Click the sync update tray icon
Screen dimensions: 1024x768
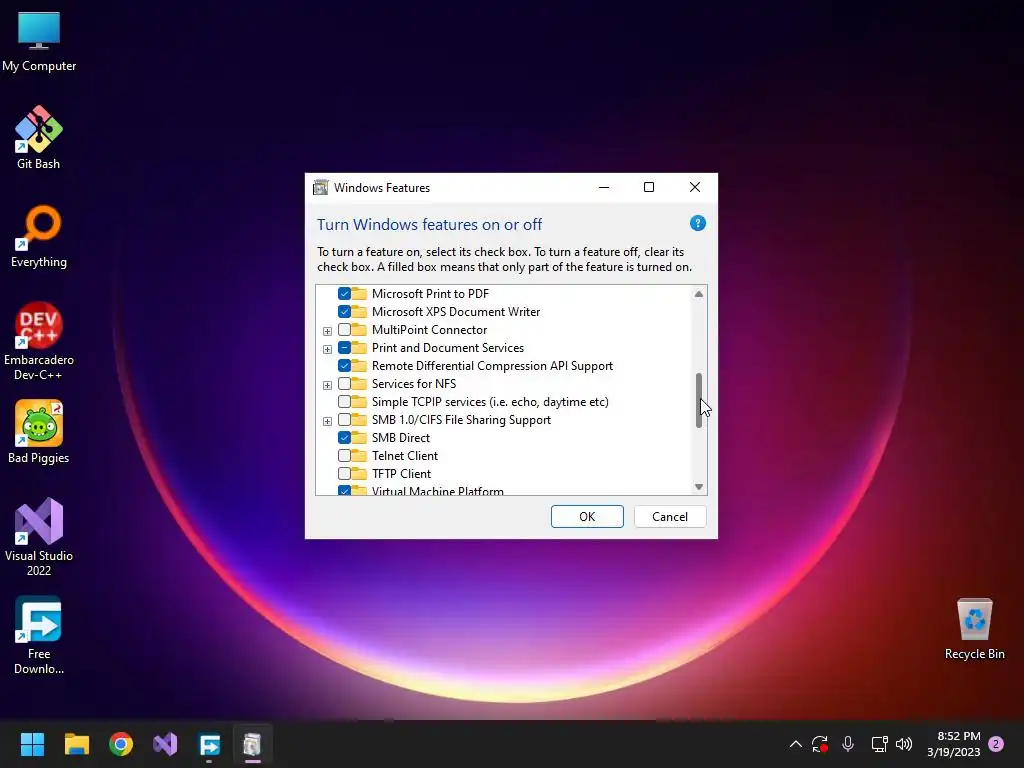point(820,744)
